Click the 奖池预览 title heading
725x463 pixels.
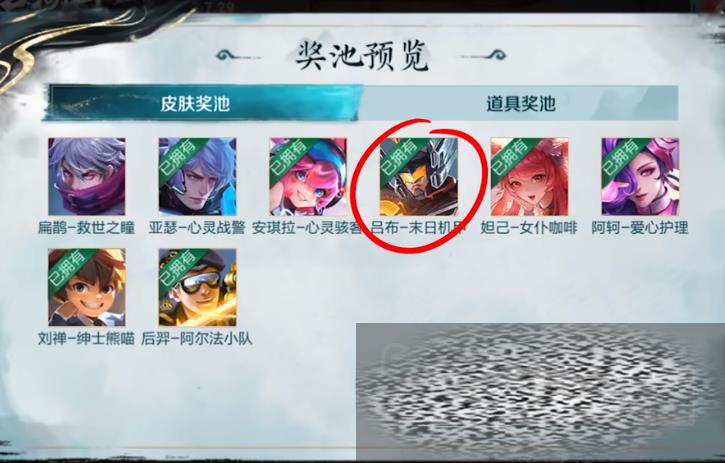(362, 56)
